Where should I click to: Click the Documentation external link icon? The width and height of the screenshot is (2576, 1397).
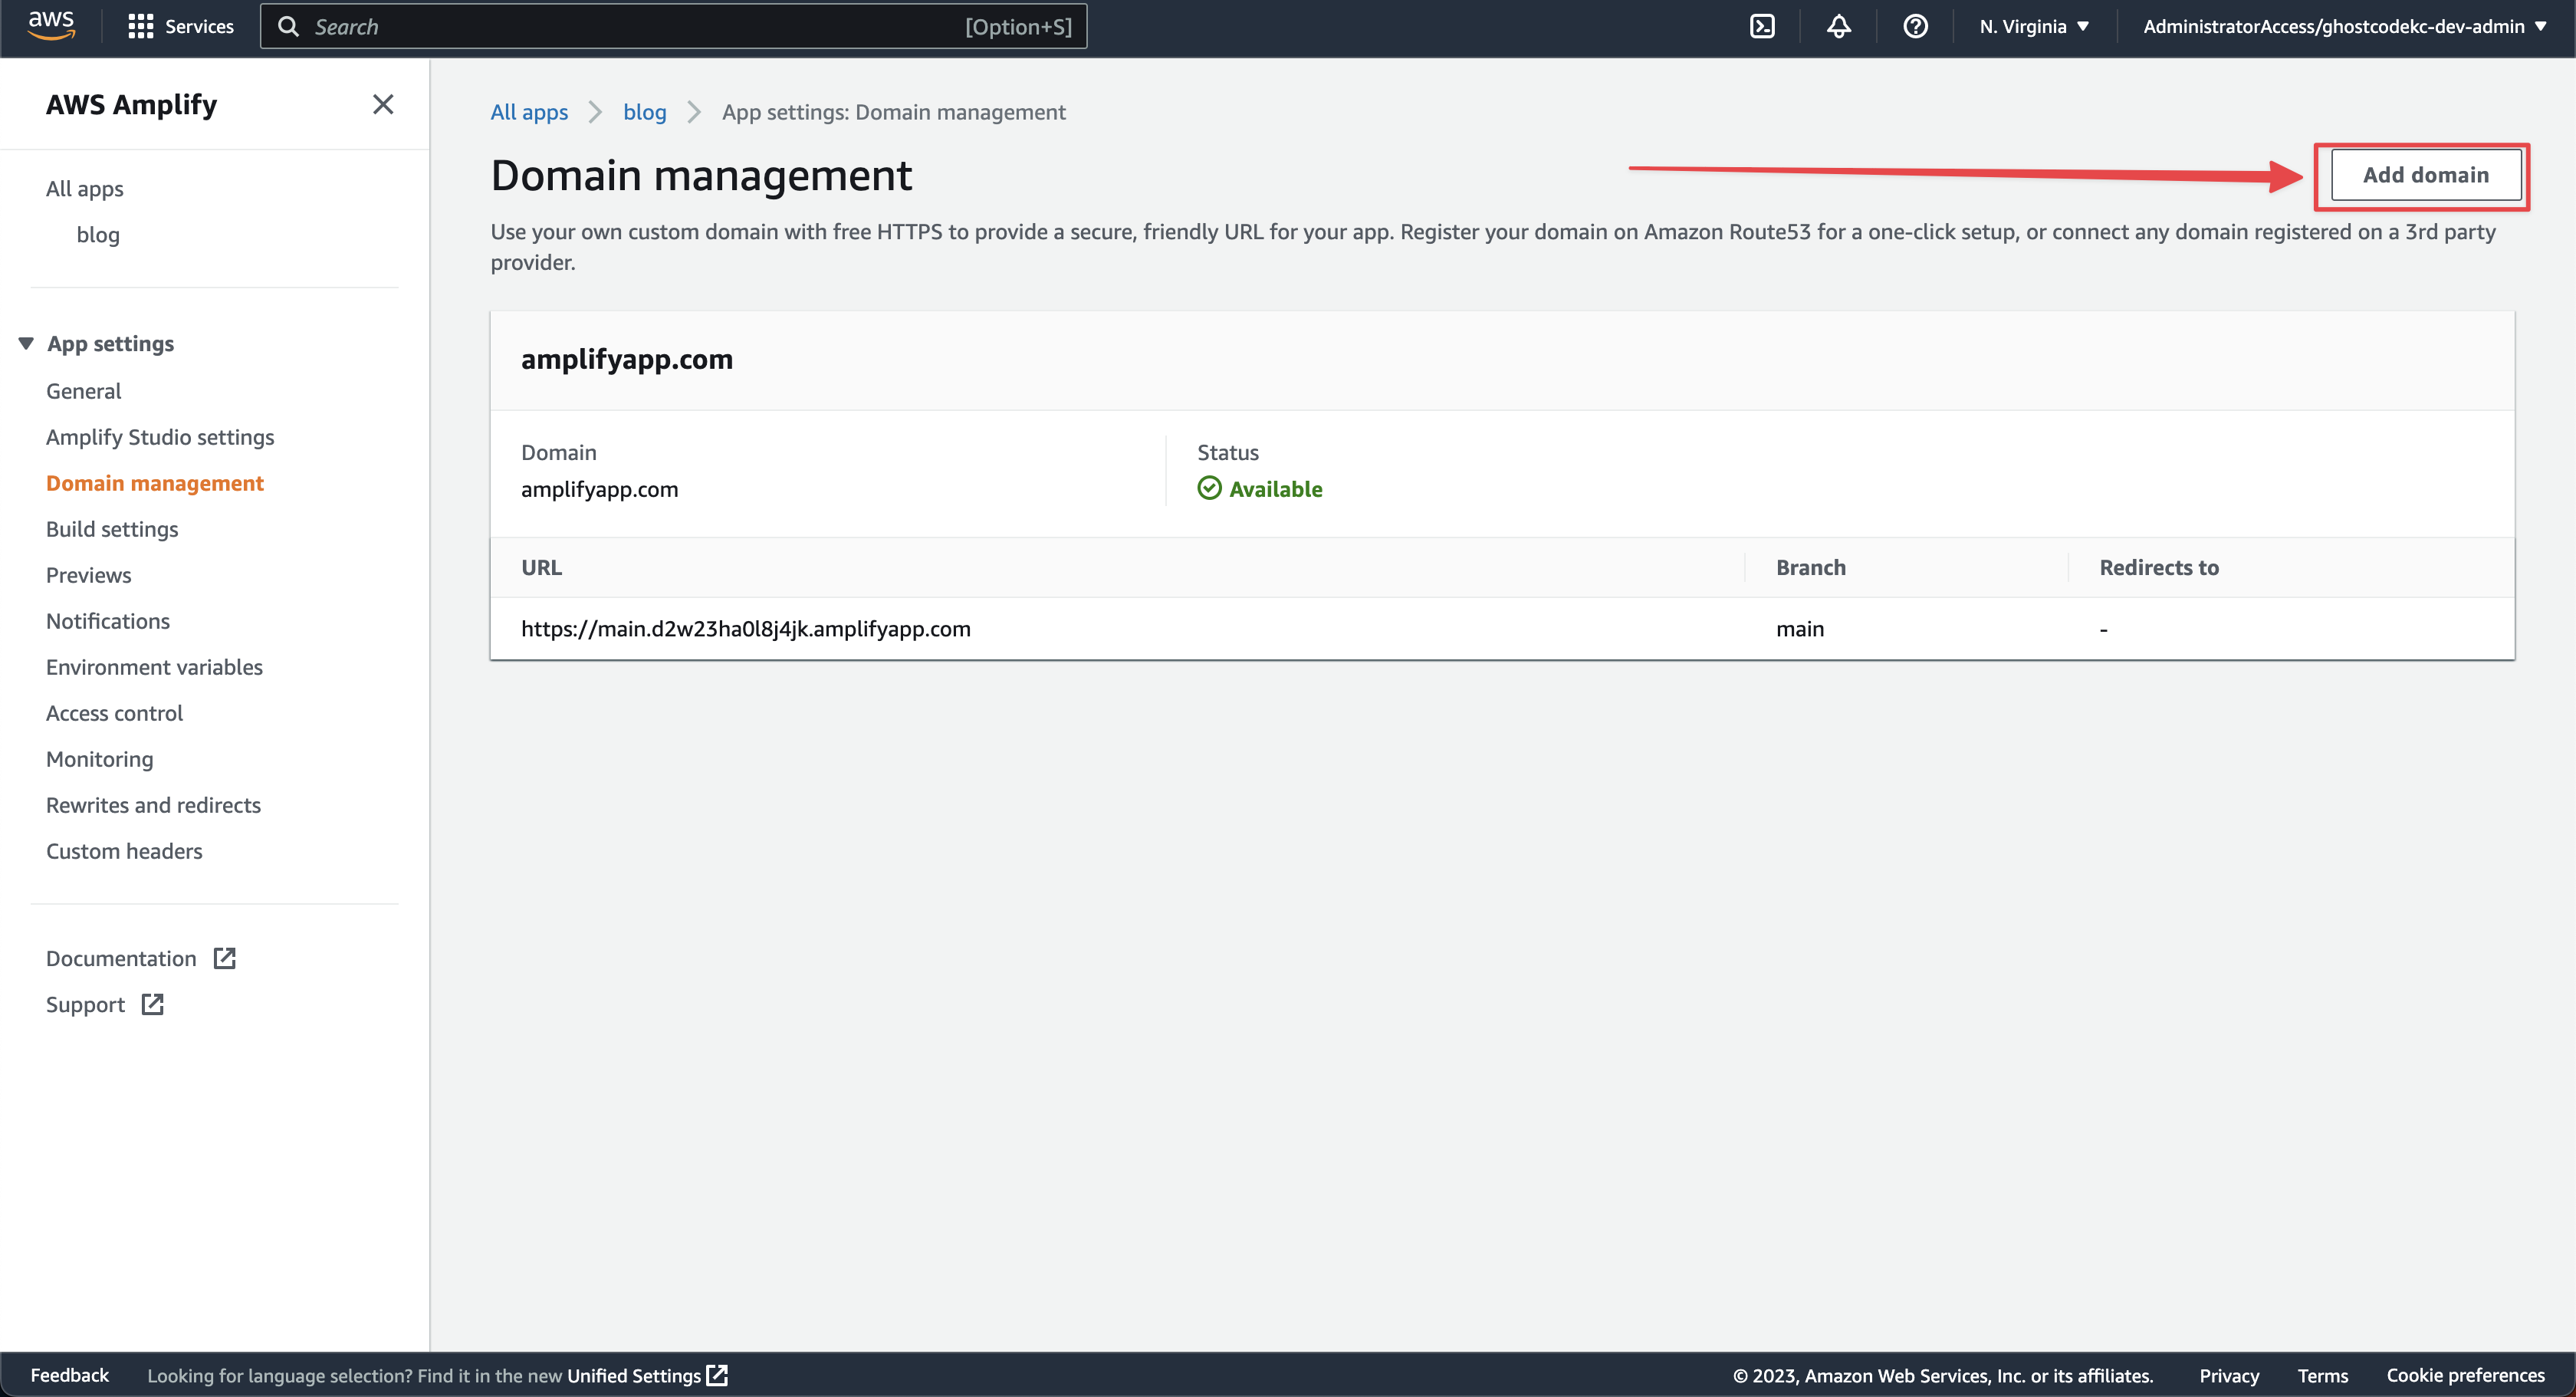pos(225,958)
